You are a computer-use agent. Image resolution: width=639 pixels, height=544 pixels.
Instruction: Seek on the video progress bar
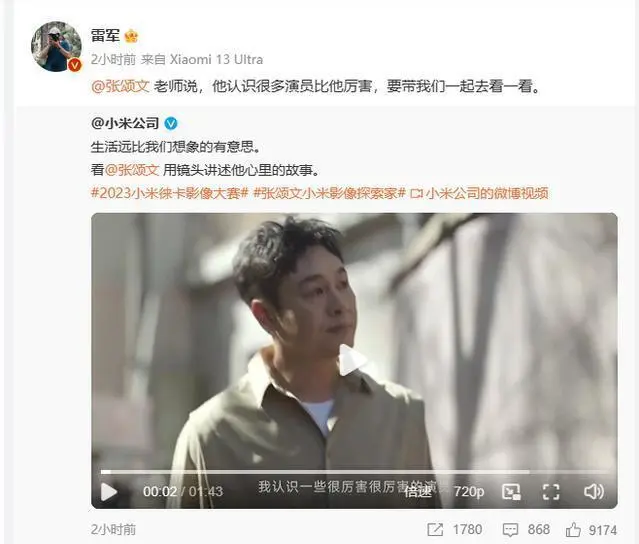pos(354,472)
